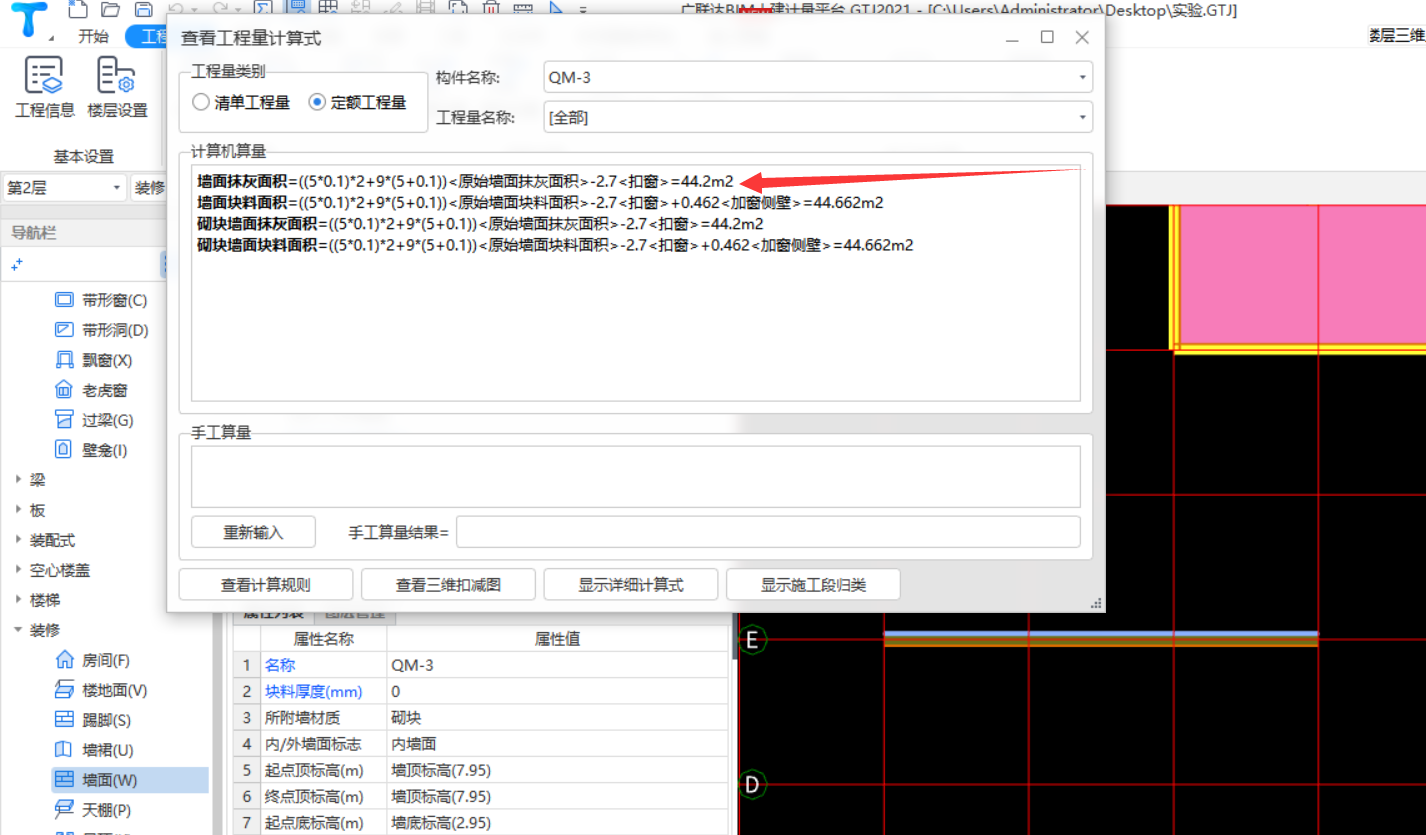Click inside the 手工算量 text area
This screenshot has width=1426, height=835.
636,476
